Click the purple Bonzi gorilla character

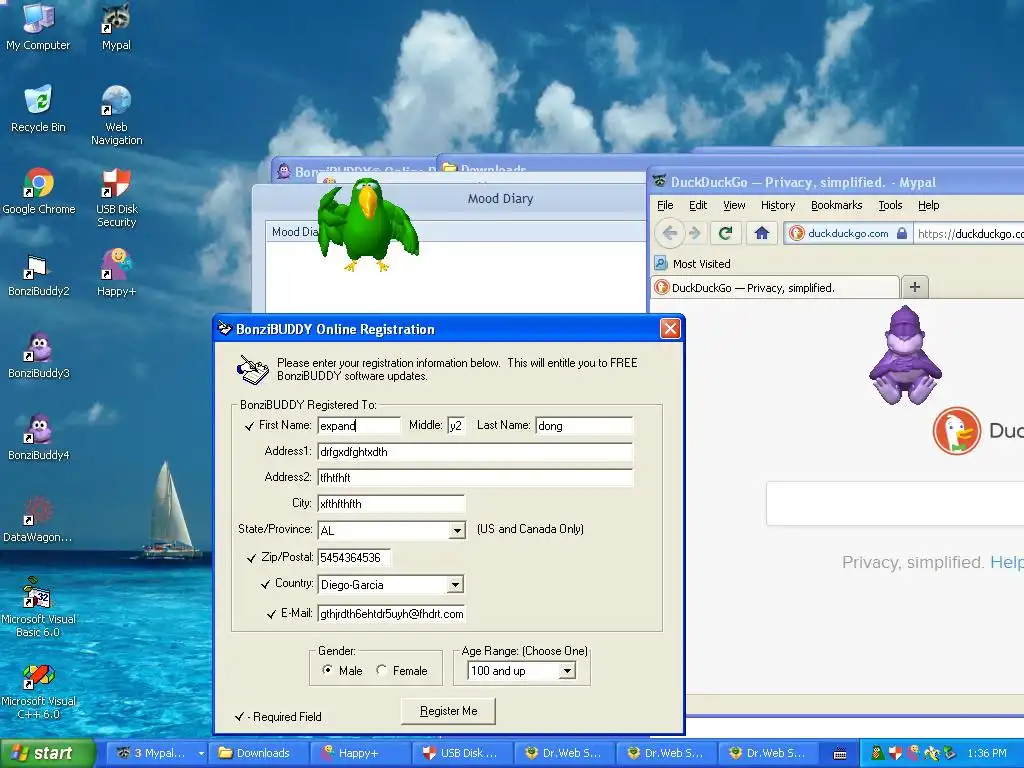point(905,355)
